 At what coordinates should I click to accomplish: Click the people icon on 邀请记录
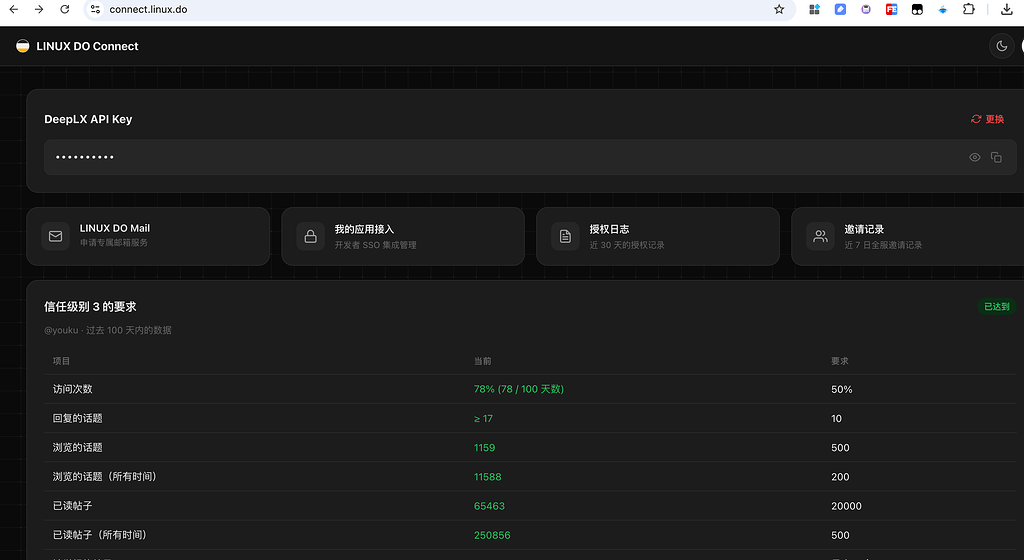(820, 236)
